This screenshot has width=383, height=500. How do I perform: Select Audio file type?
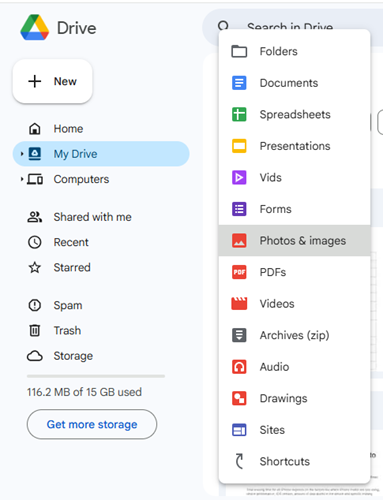click(x=294, y=367)
